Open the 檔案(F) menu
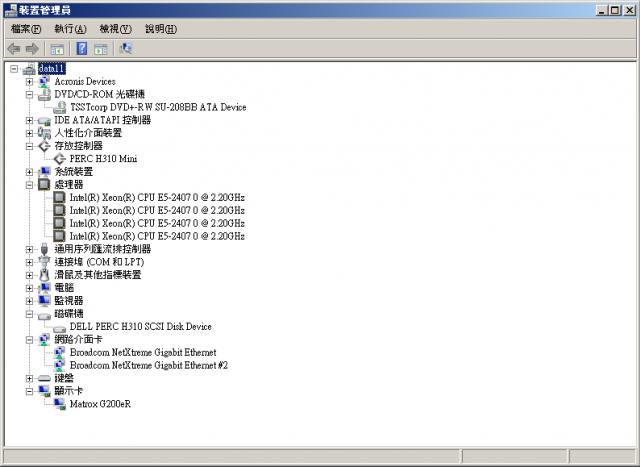Image resolution: width=640 pixels, height=467 pixels. coord(26,29)
